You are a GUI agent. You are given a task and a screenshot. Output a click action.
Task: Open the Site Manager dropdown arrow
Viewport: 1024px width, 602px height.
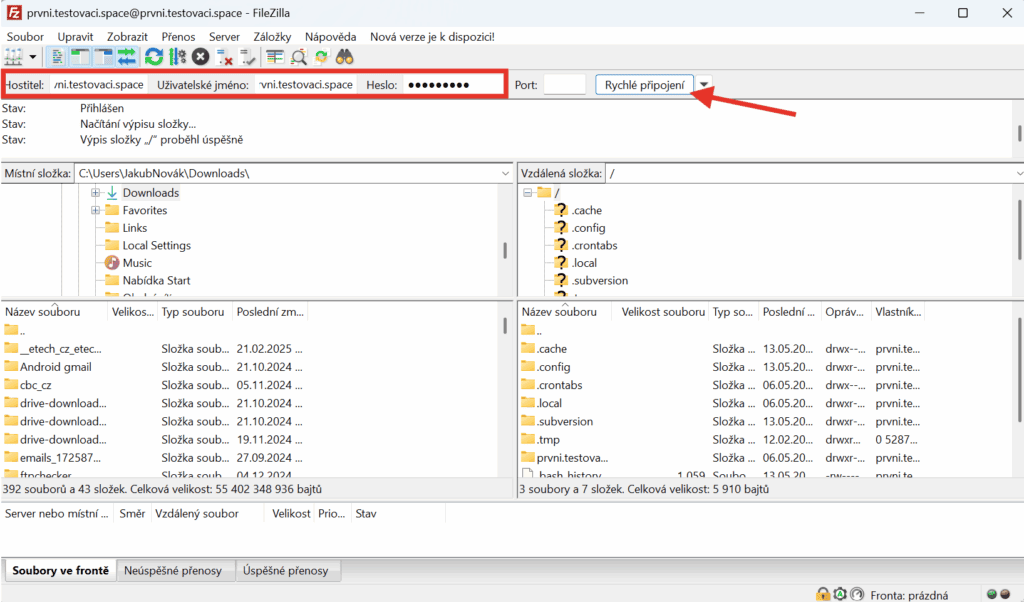pyautogui.click(x=32, y=57)
